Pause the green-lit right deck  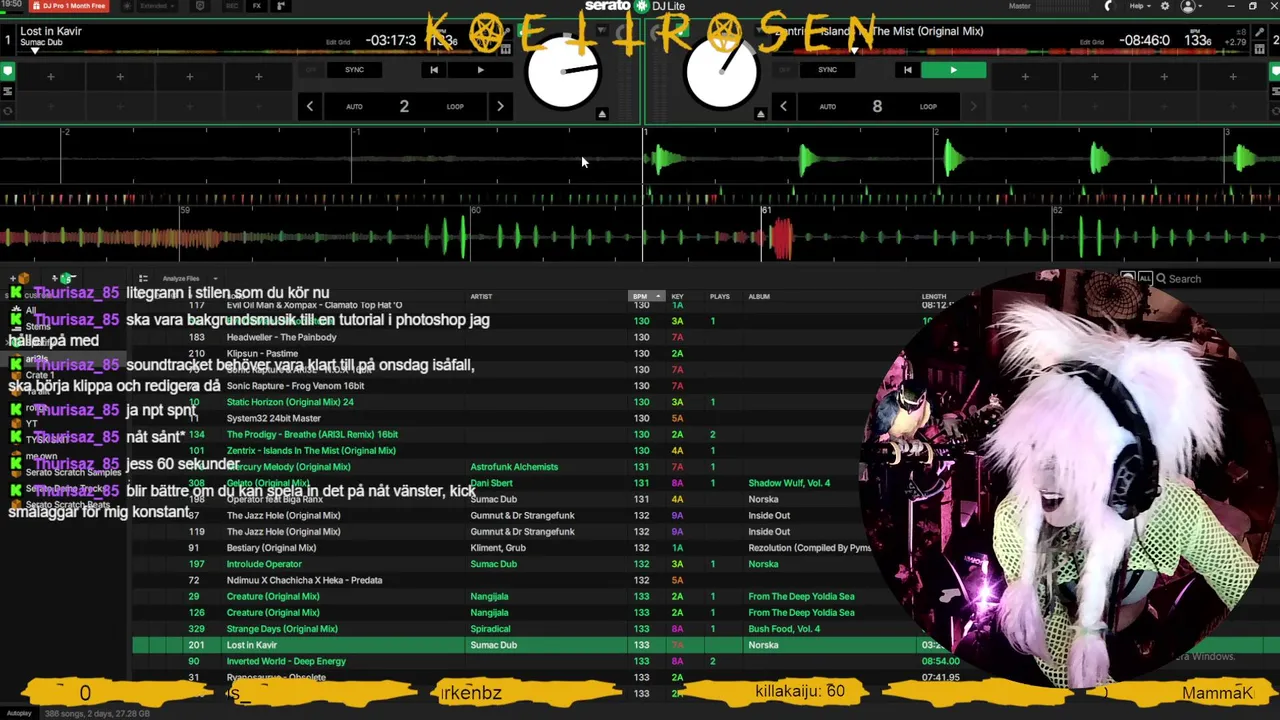pyautogui.click(x=953, y=70)
